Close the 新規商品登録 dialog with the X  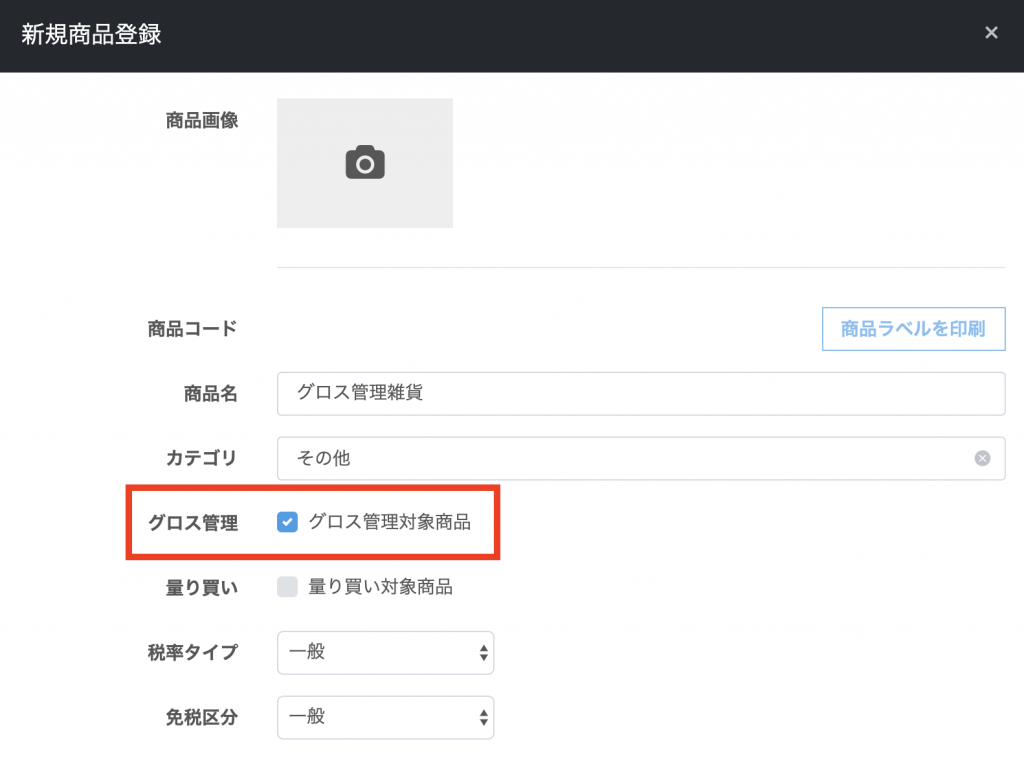[x=991, y=33]
